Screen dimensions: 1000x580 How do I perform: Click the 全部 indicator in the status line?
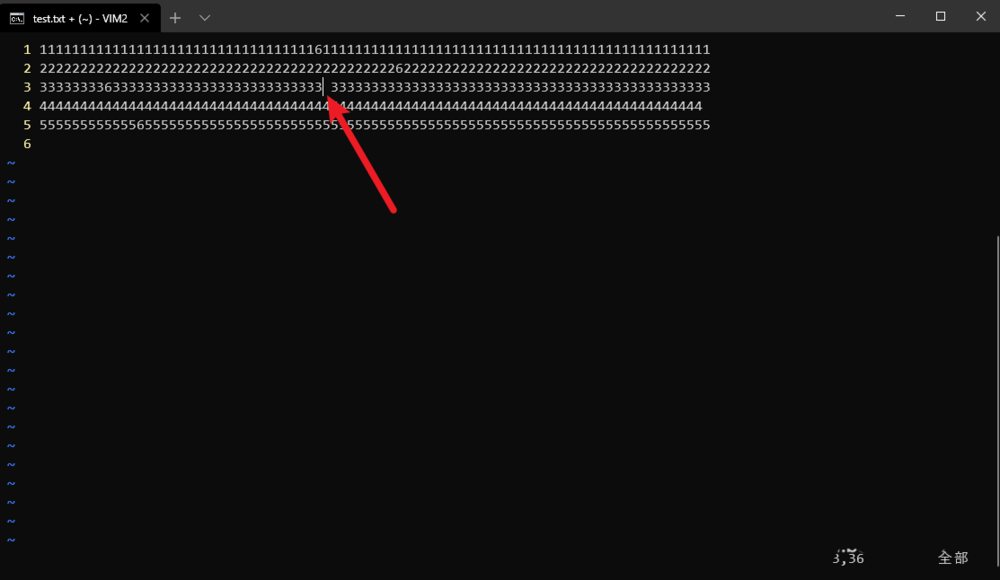(x=953, y=558)
